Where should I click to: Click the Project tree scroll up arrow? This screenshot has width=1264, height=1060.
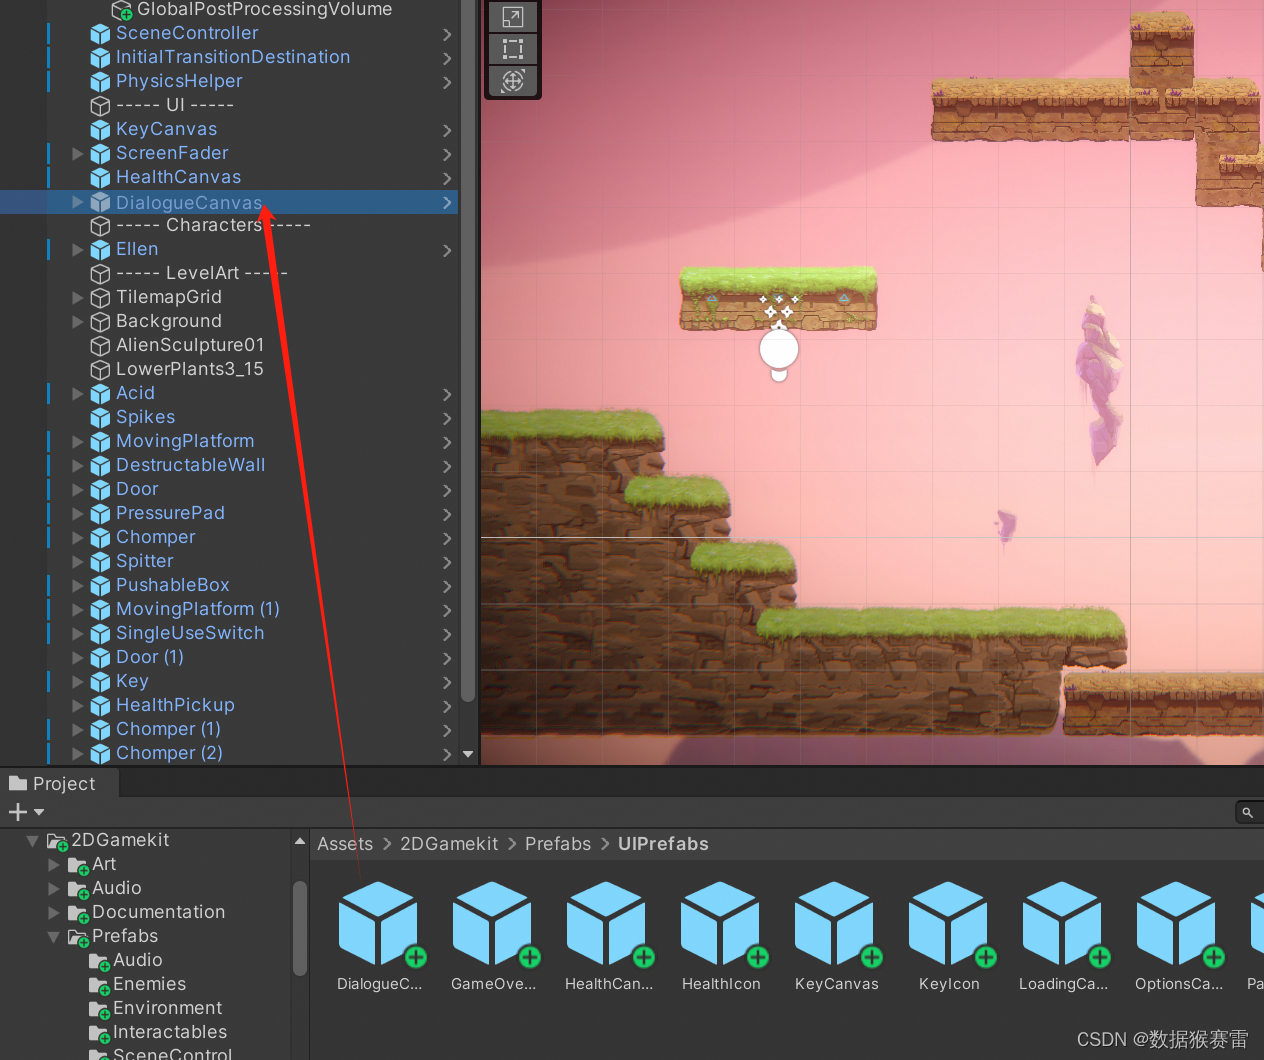(299, 842)
